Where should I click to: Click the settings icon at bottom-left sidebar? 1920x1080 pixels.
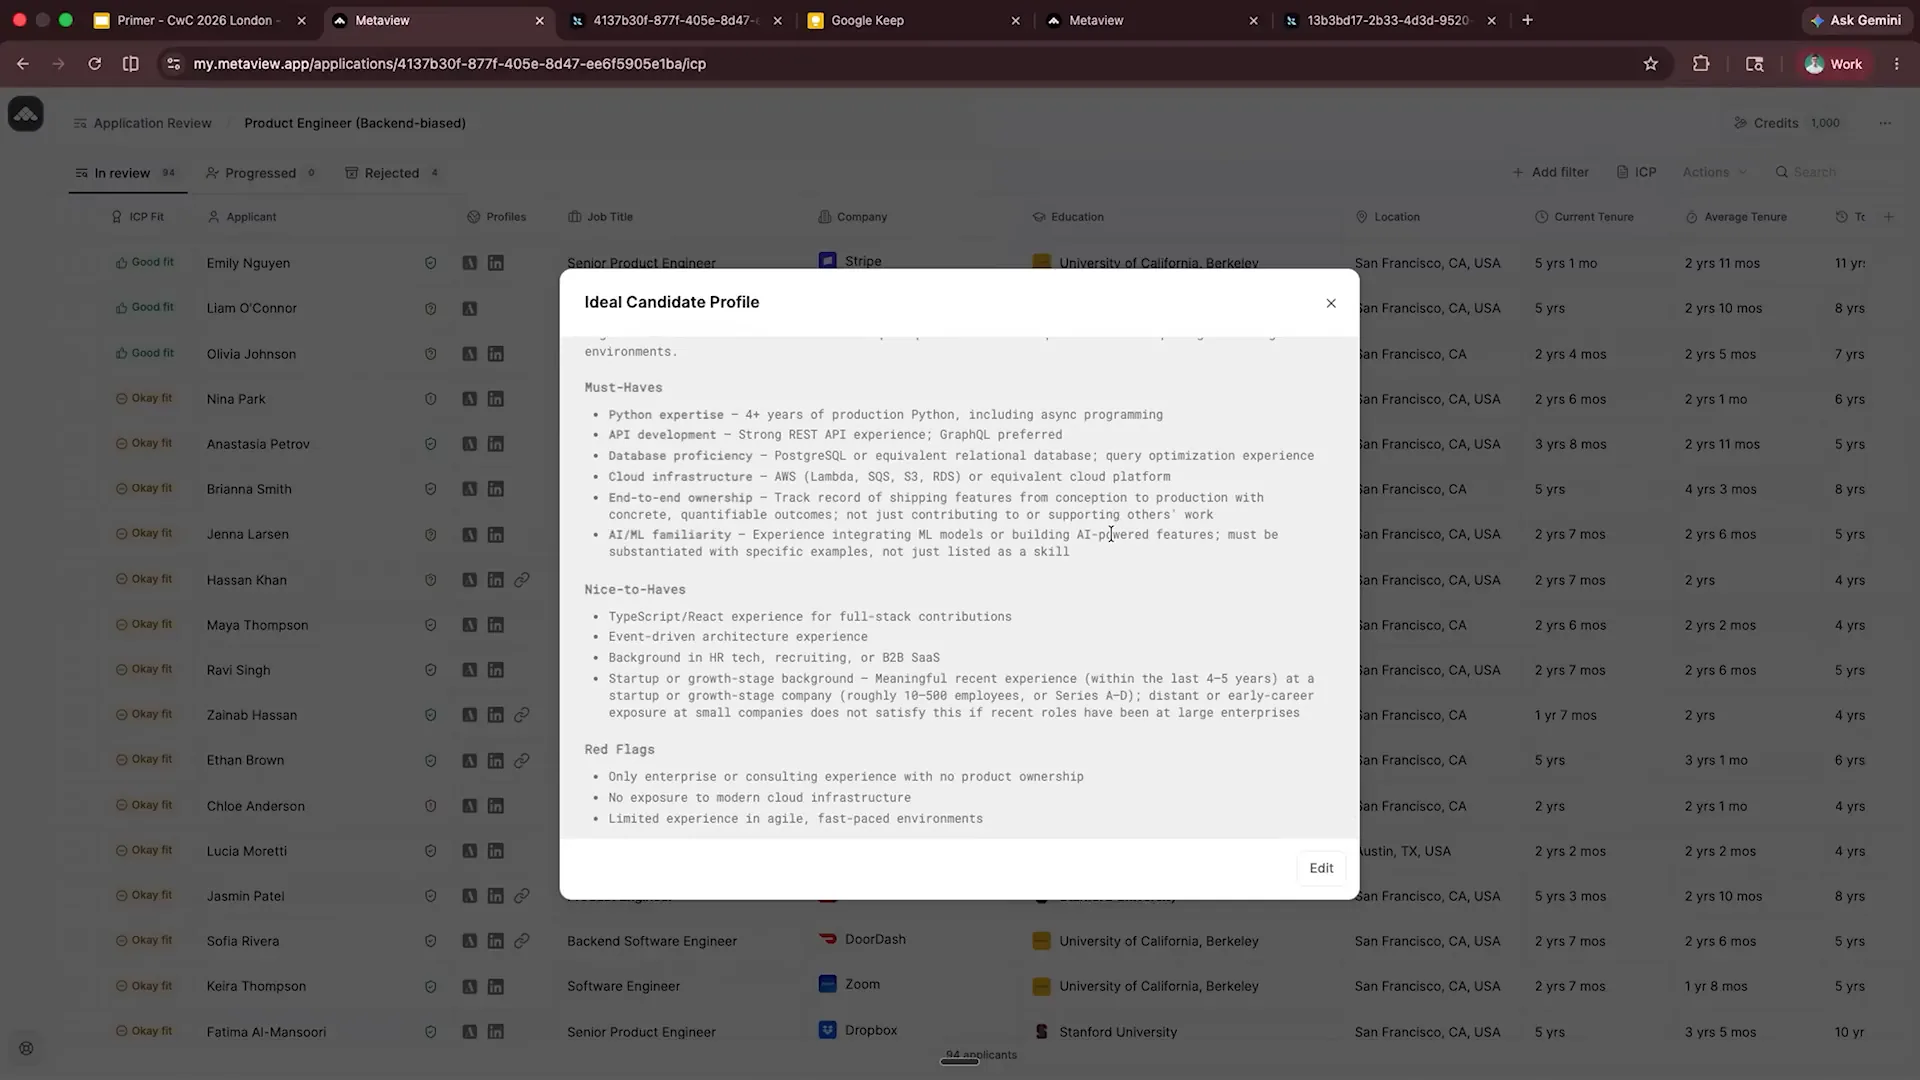click(26, 1049)
